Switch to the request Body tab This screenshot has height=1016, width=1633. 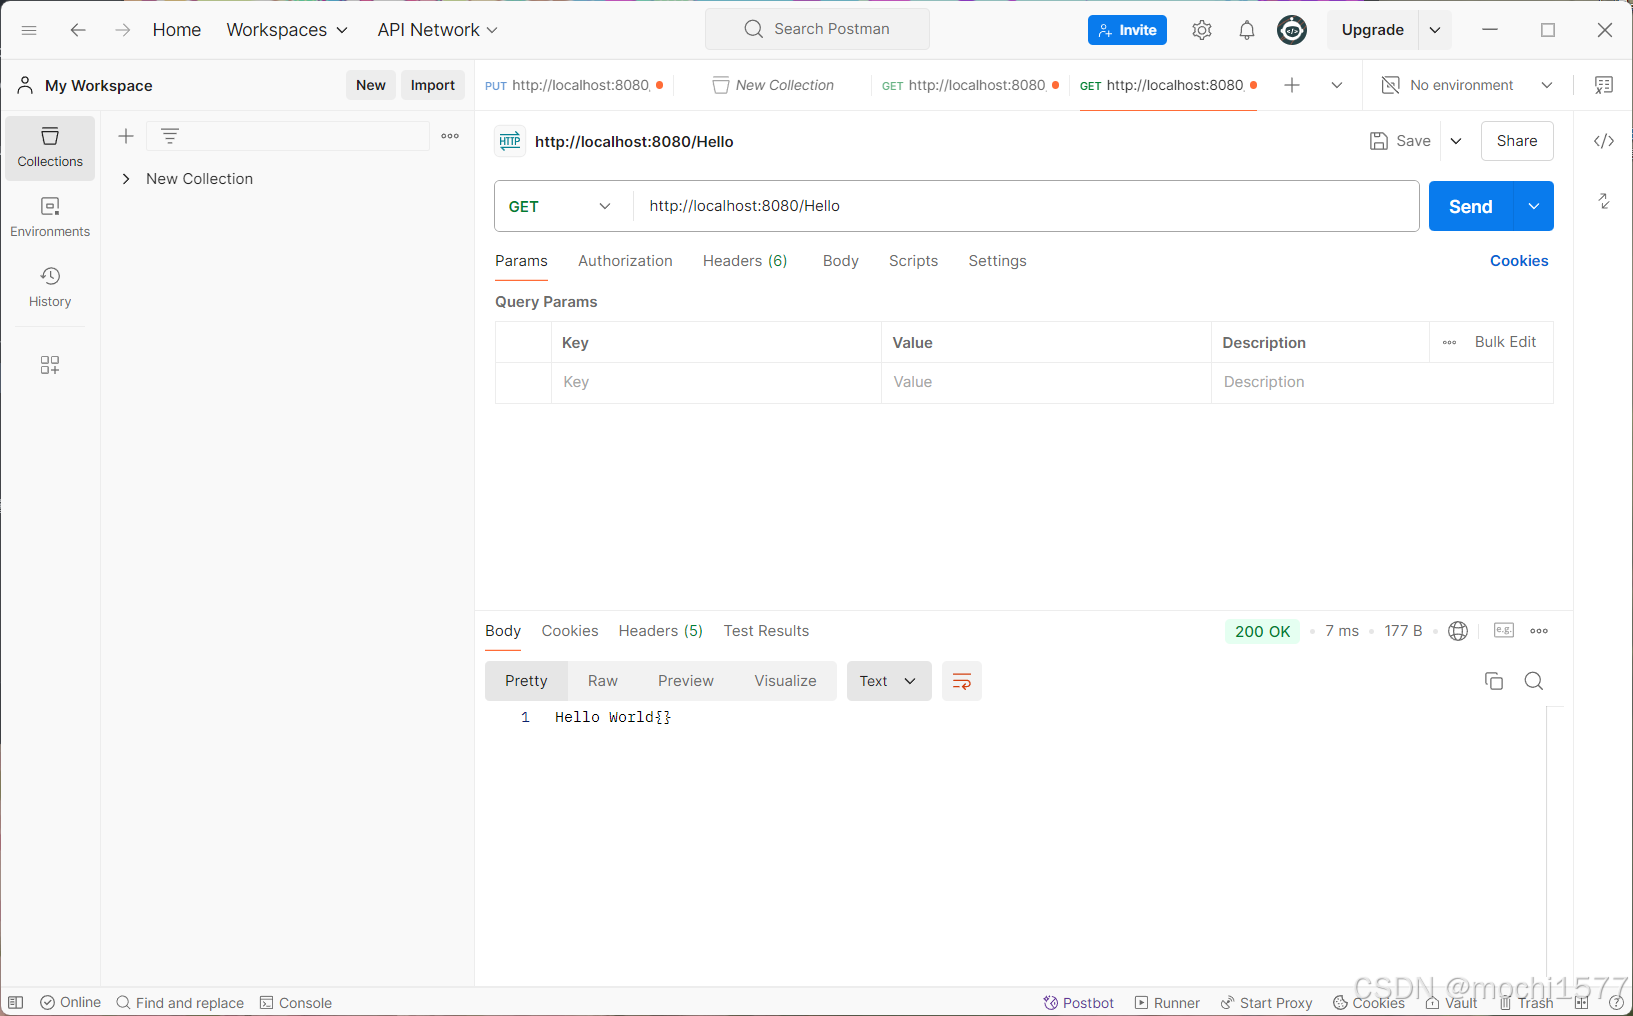(841, 261)
